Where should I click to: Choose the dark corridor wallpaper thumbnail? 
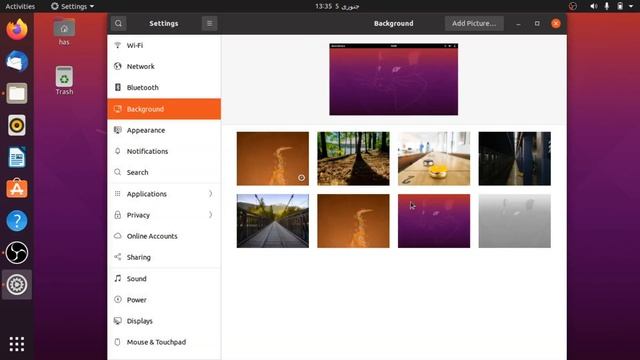pos(514,158)
